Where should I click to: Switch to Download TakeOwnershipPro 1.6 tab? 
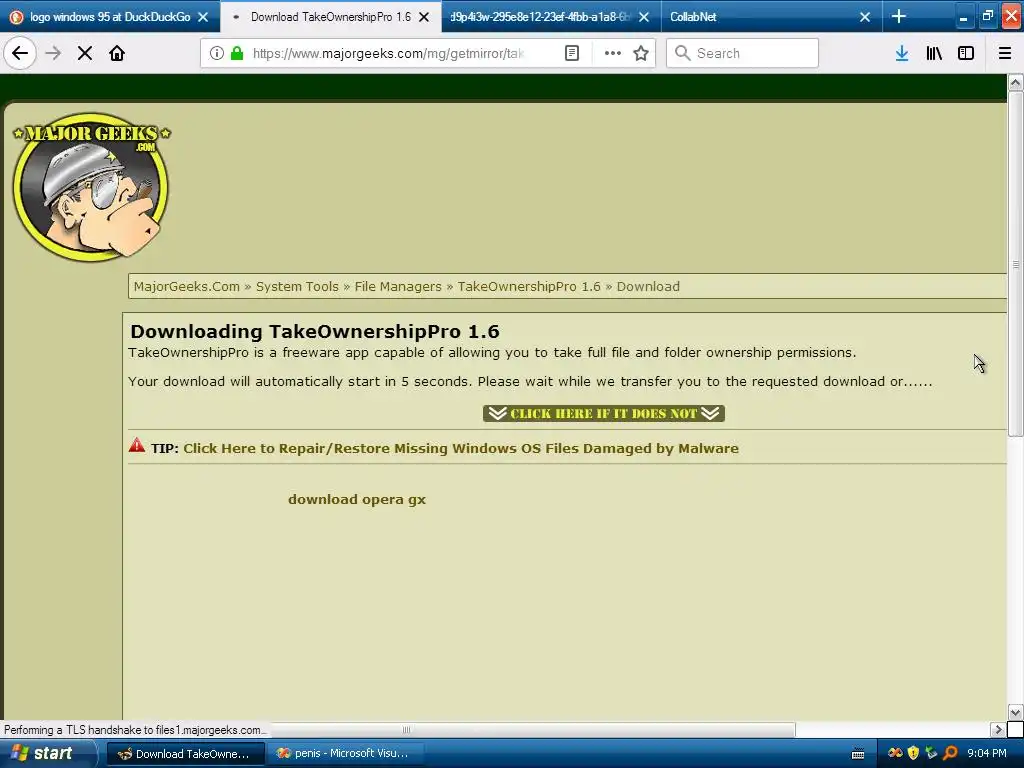coord(330,17)
